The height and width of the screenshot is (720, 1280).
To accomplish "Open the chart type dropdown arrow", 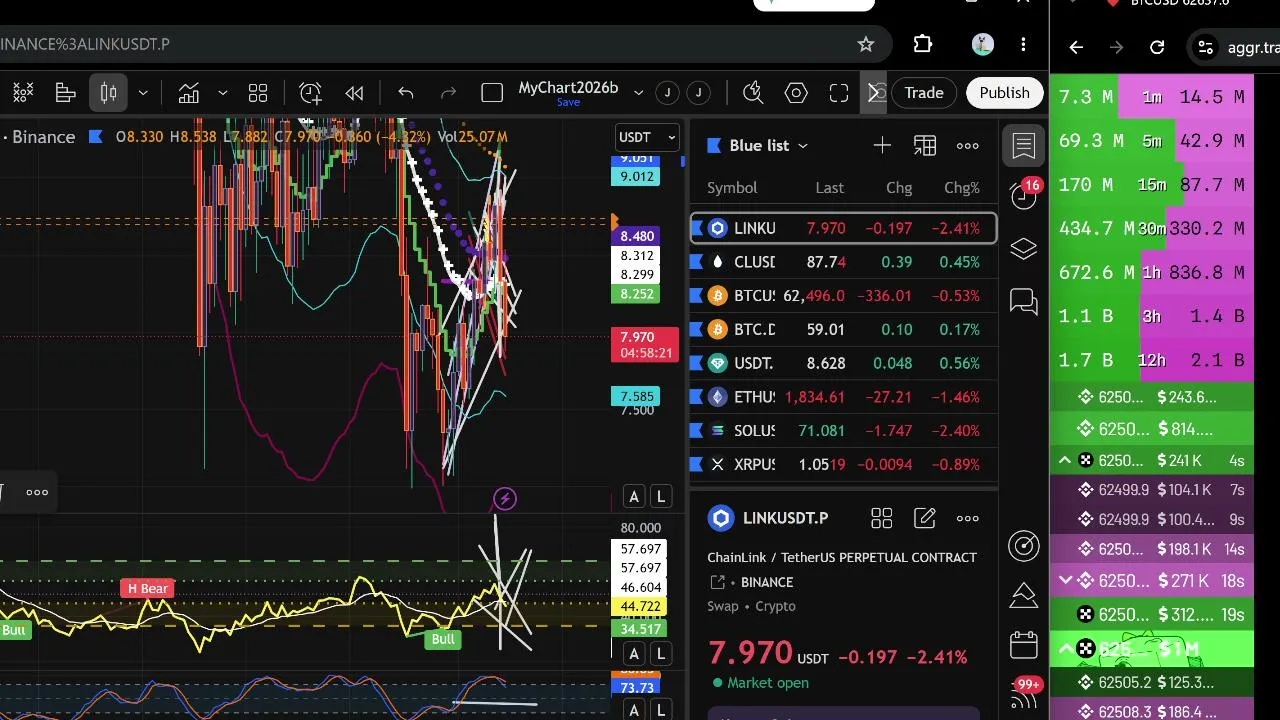I will click(x=143, y=93).
